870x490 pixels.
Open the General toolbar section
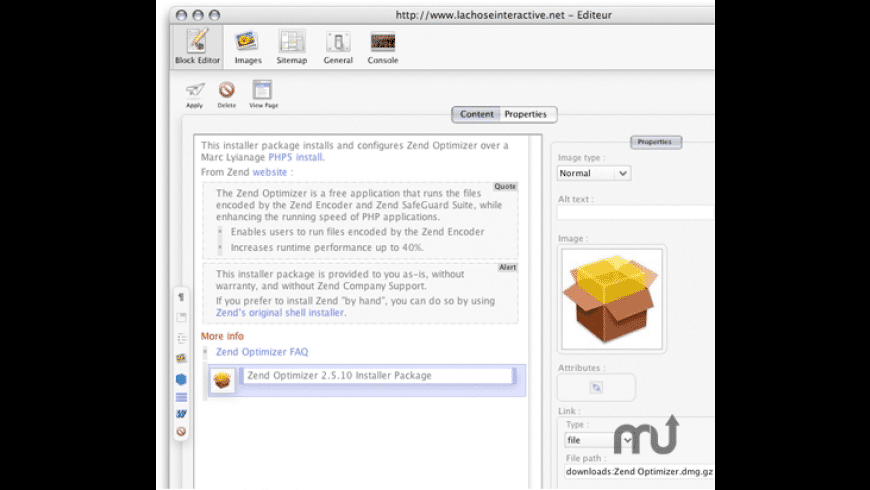pos(338,47)
